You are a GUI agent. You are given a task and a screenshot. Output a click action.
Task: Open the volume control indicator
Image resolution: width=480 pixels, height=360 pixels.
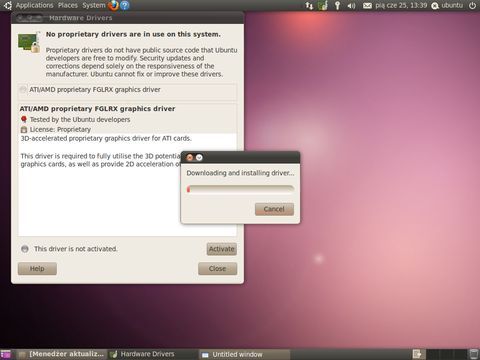click(351, 6)
